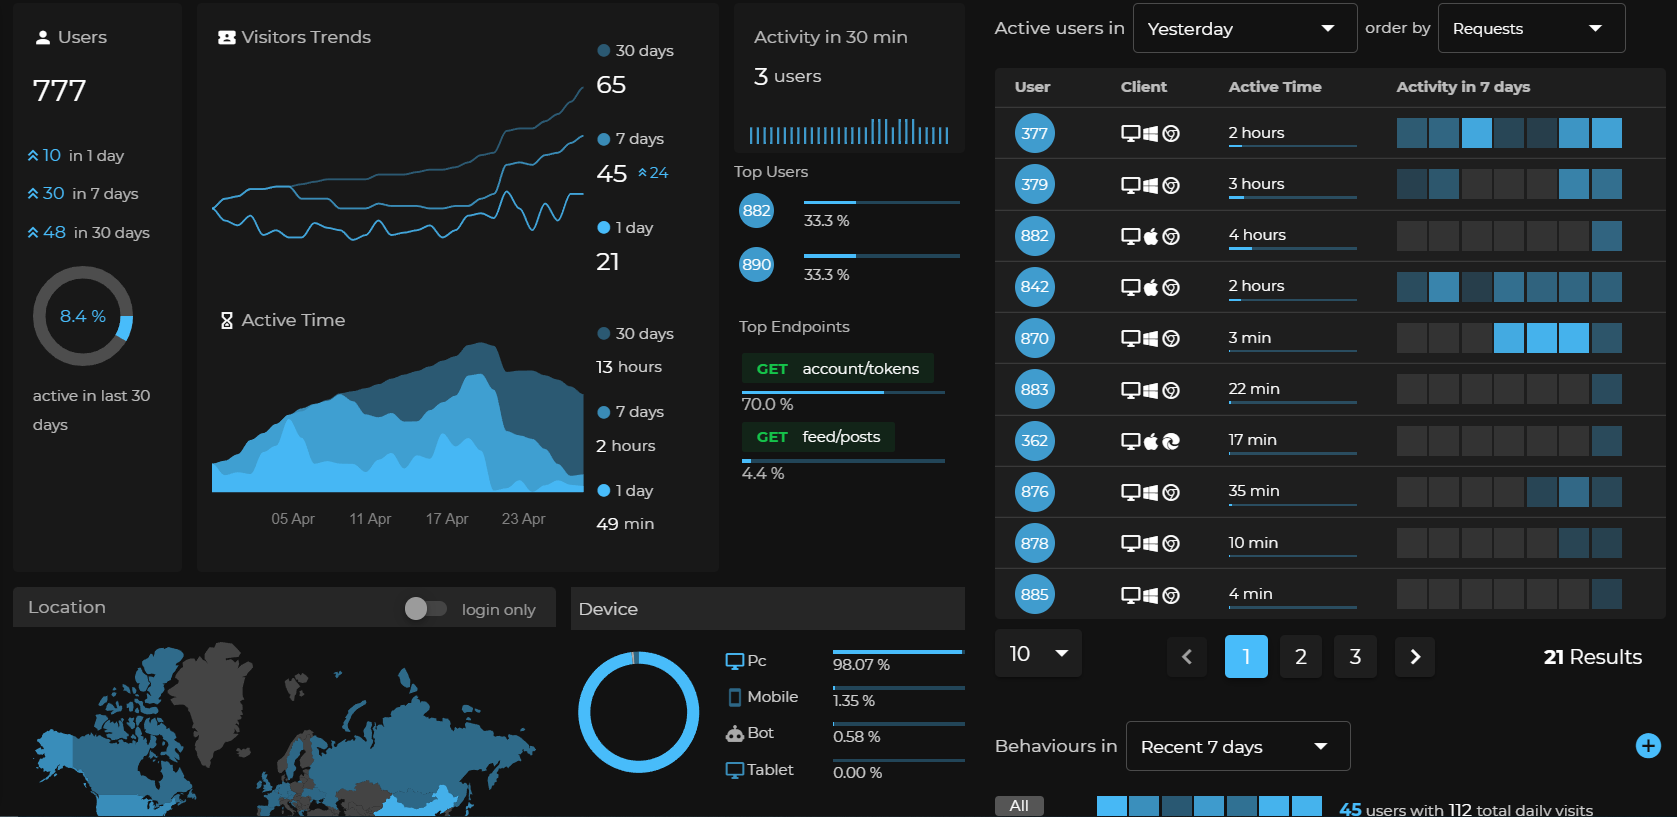Click Edge browser icon in row 362
Viewport: 1677px width, 817px height.
(x=1171, y=441)
